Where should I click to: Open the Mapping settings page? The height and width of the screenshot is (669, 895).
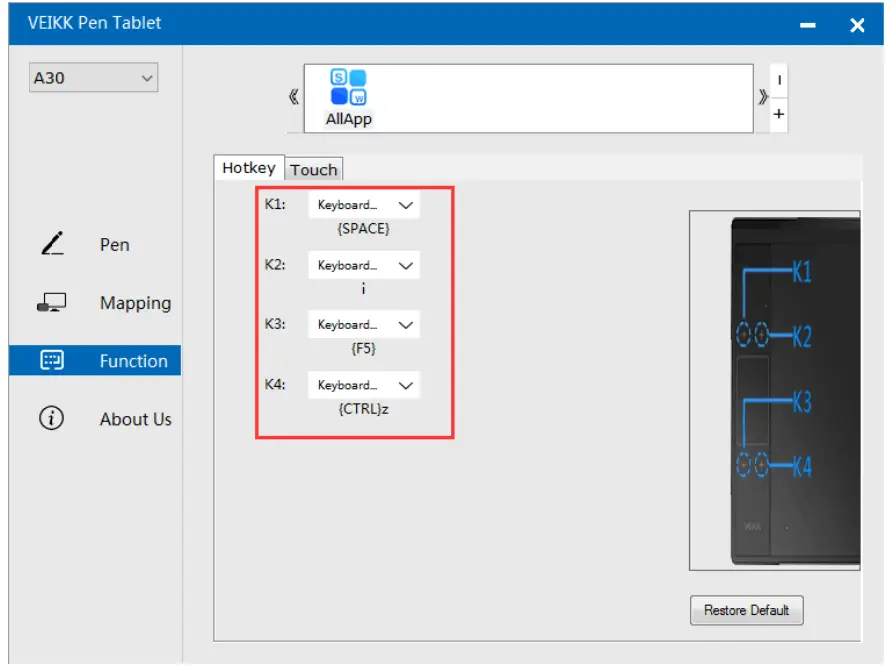pos(135,303)
